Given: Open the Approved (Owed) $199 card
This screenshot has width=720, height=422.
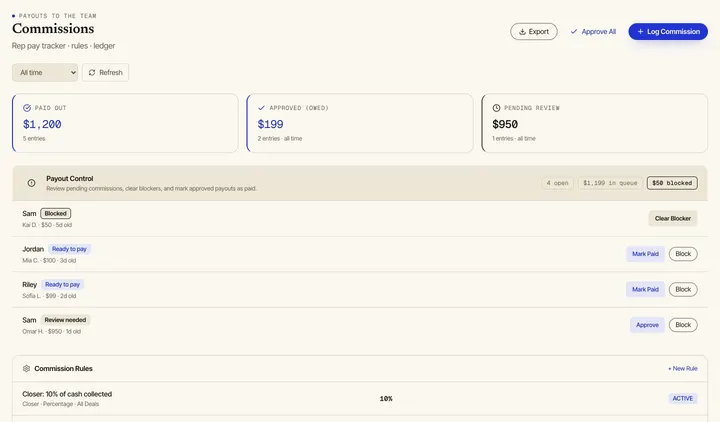Looking at the screenshot, I should tap(360, 123).
